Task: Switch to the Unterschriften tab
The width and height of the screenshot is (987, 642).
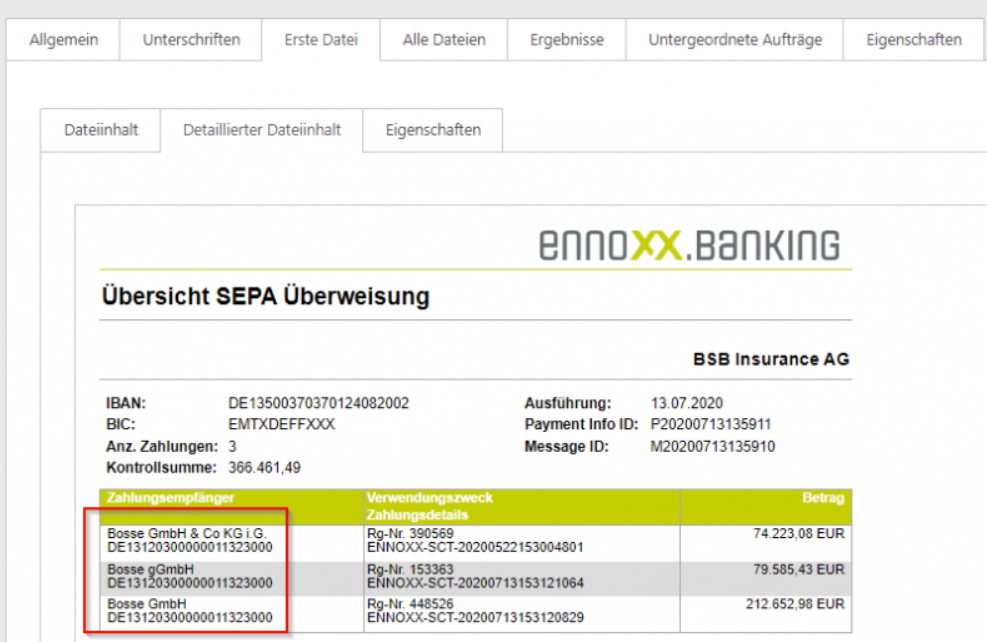Action: (x=191, y=40)
